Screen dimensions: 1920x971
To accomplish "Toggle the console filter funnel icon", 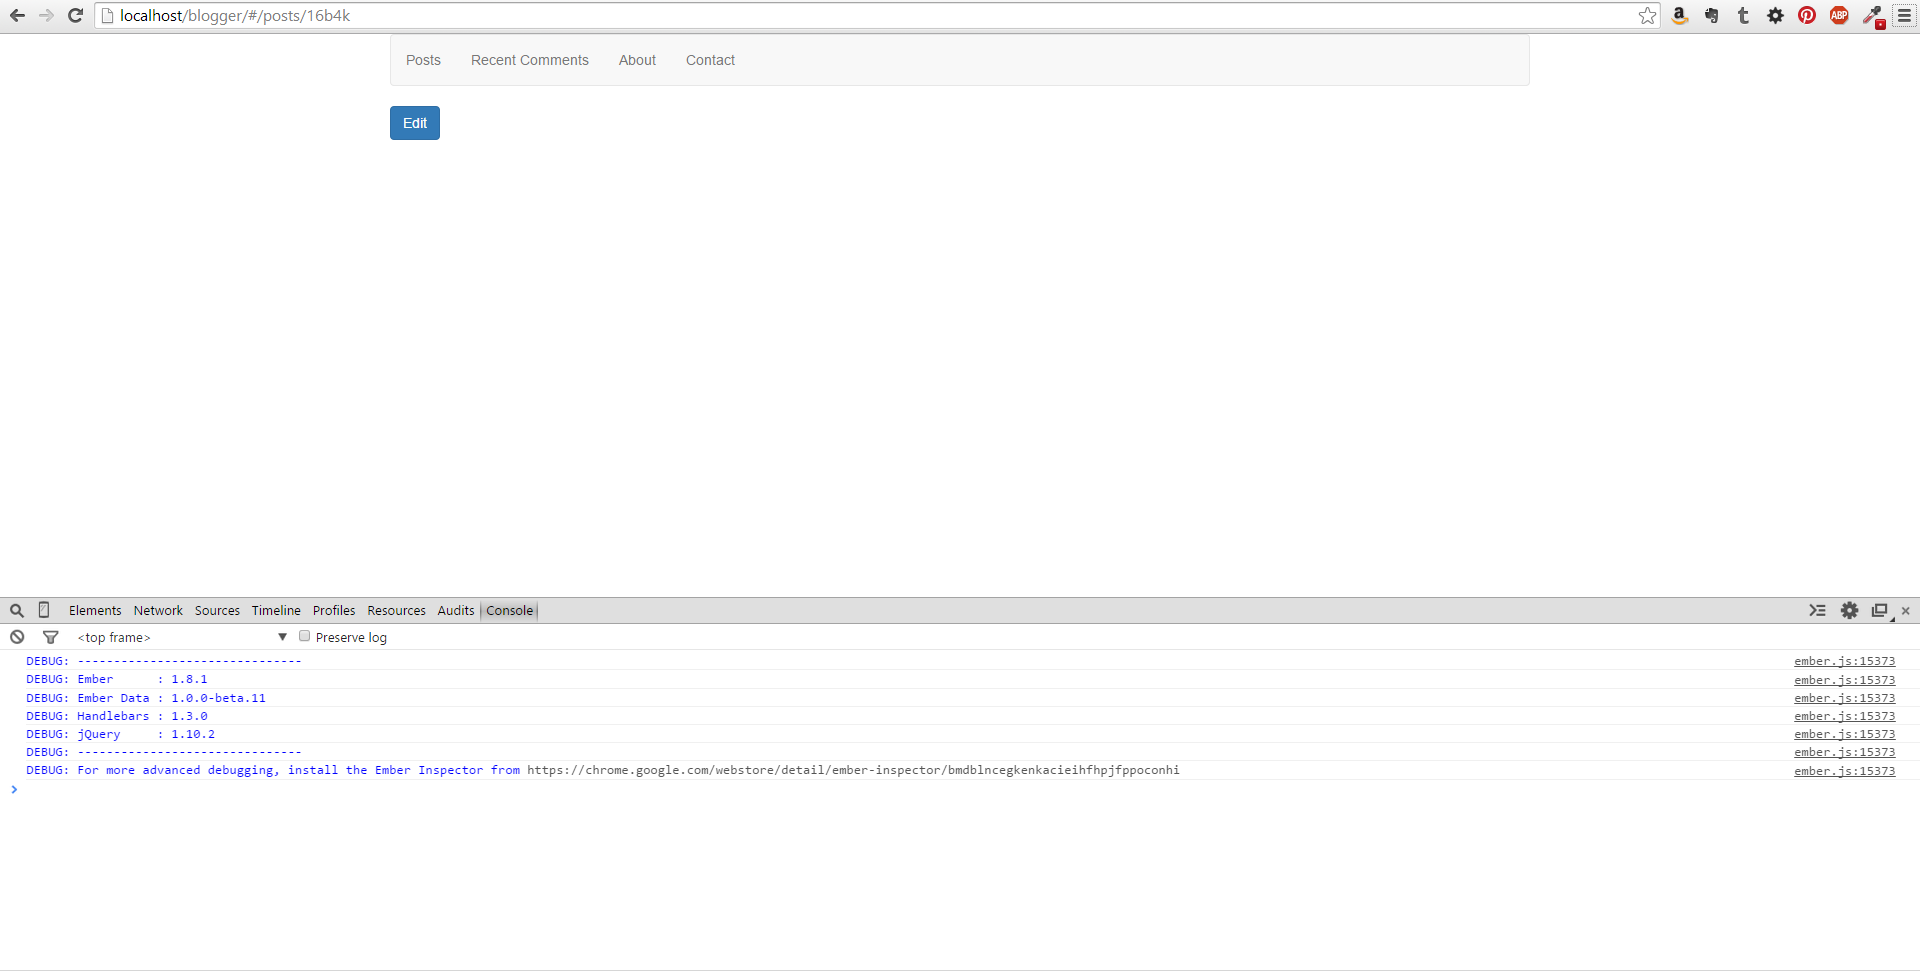I will tap(50, 637).
